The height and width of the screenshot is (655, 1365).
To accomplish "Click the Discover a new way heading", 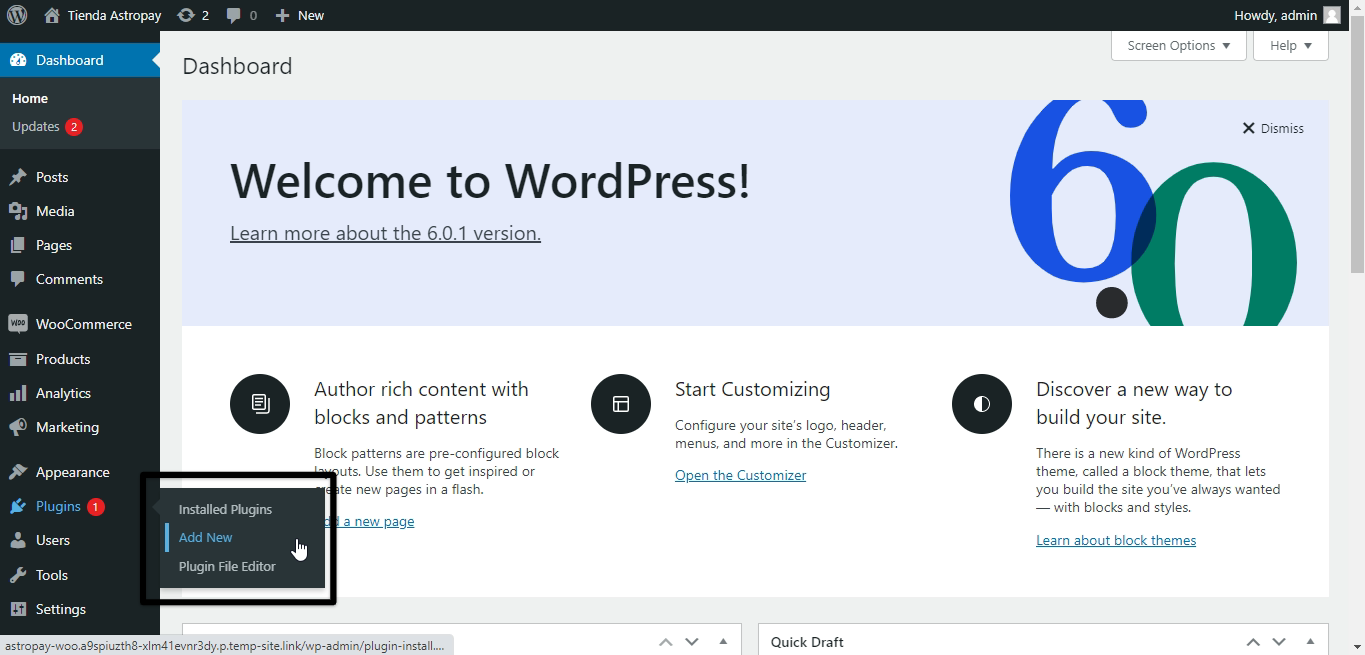I will click(x=1134, y=403).
